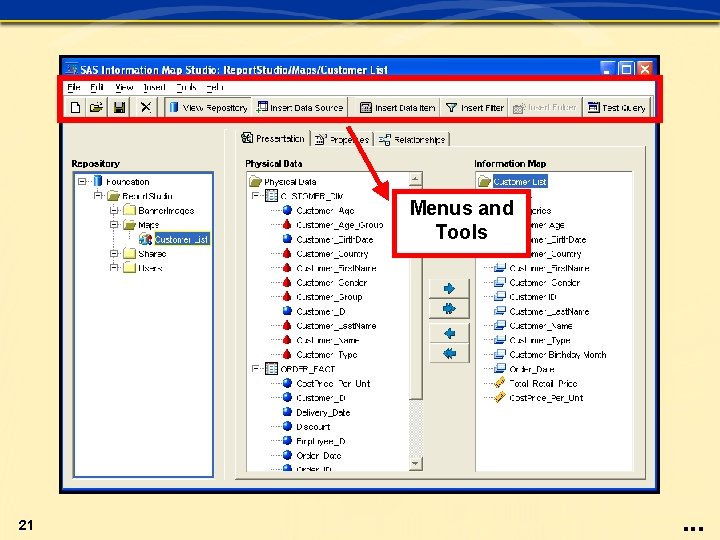
Task: Select Customer List in Repository tree
Action: (181, 239)
